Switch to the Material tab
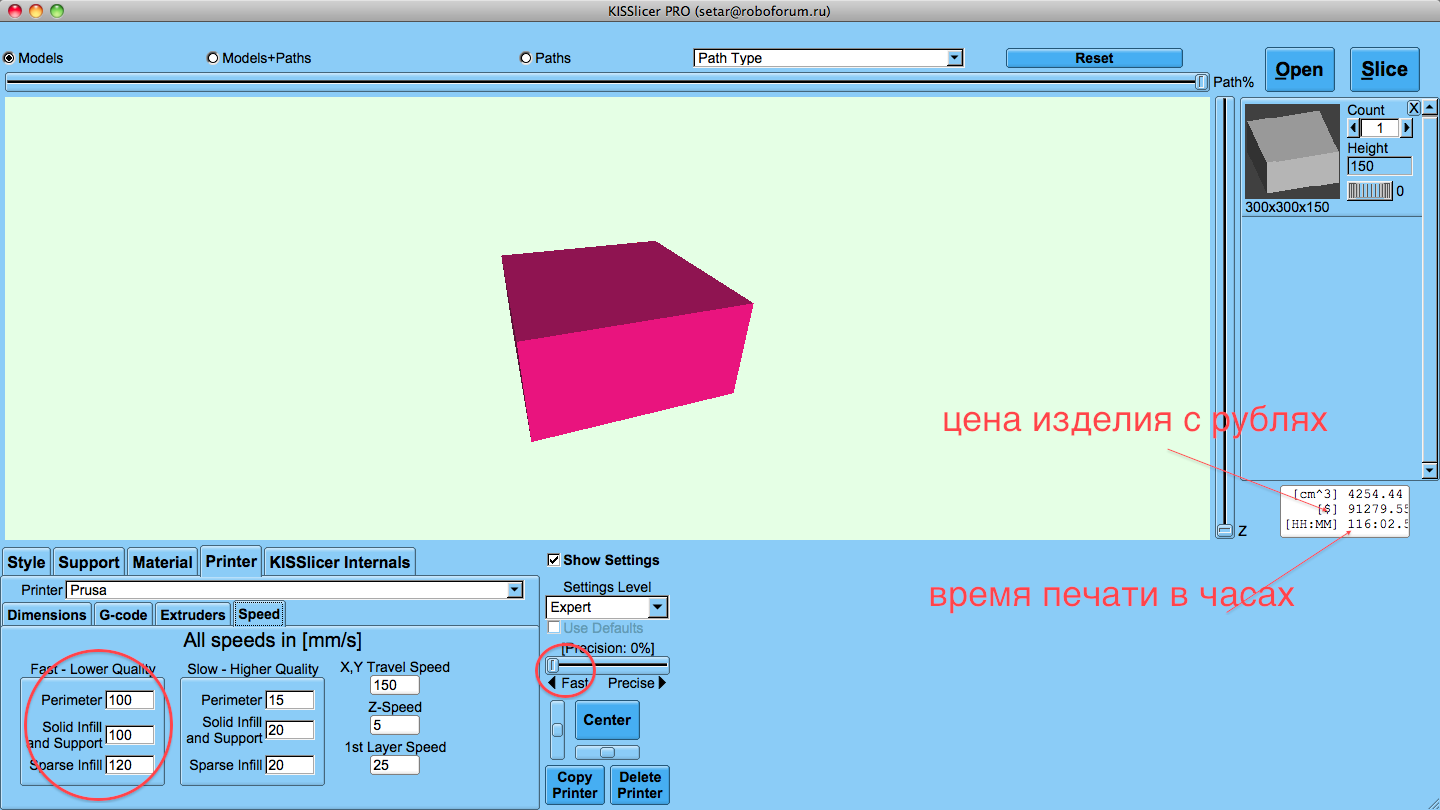 (x=162, y=562)
